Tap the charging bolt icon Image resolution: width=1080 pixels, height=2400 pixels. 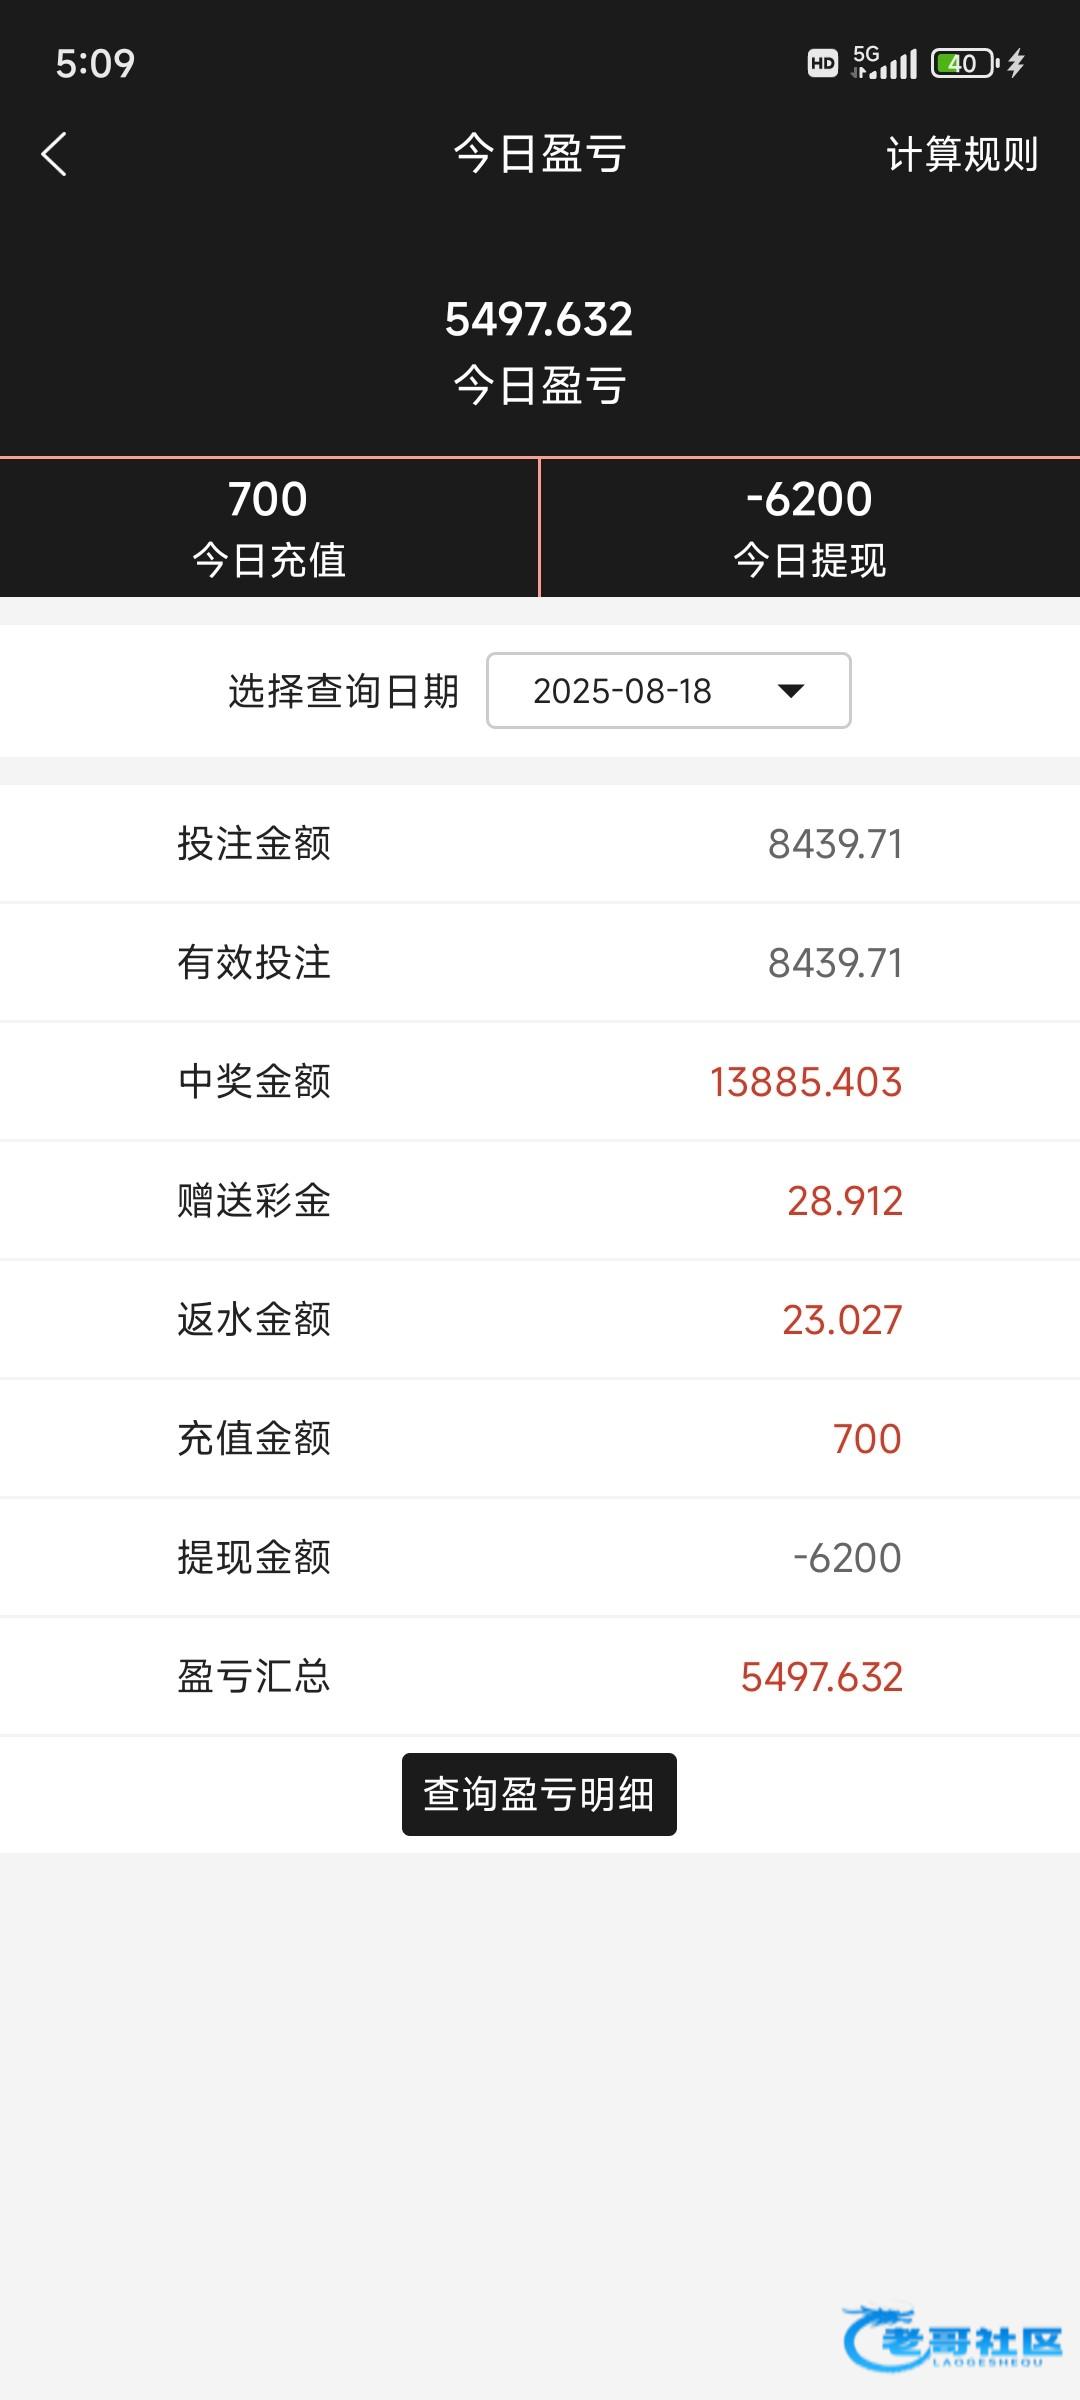pos(1016,64)
